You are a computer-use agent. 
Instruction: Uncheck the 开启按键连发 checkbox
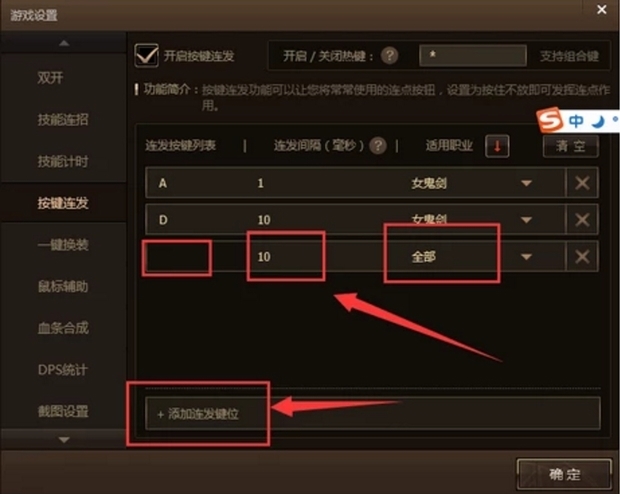point(146,55)
